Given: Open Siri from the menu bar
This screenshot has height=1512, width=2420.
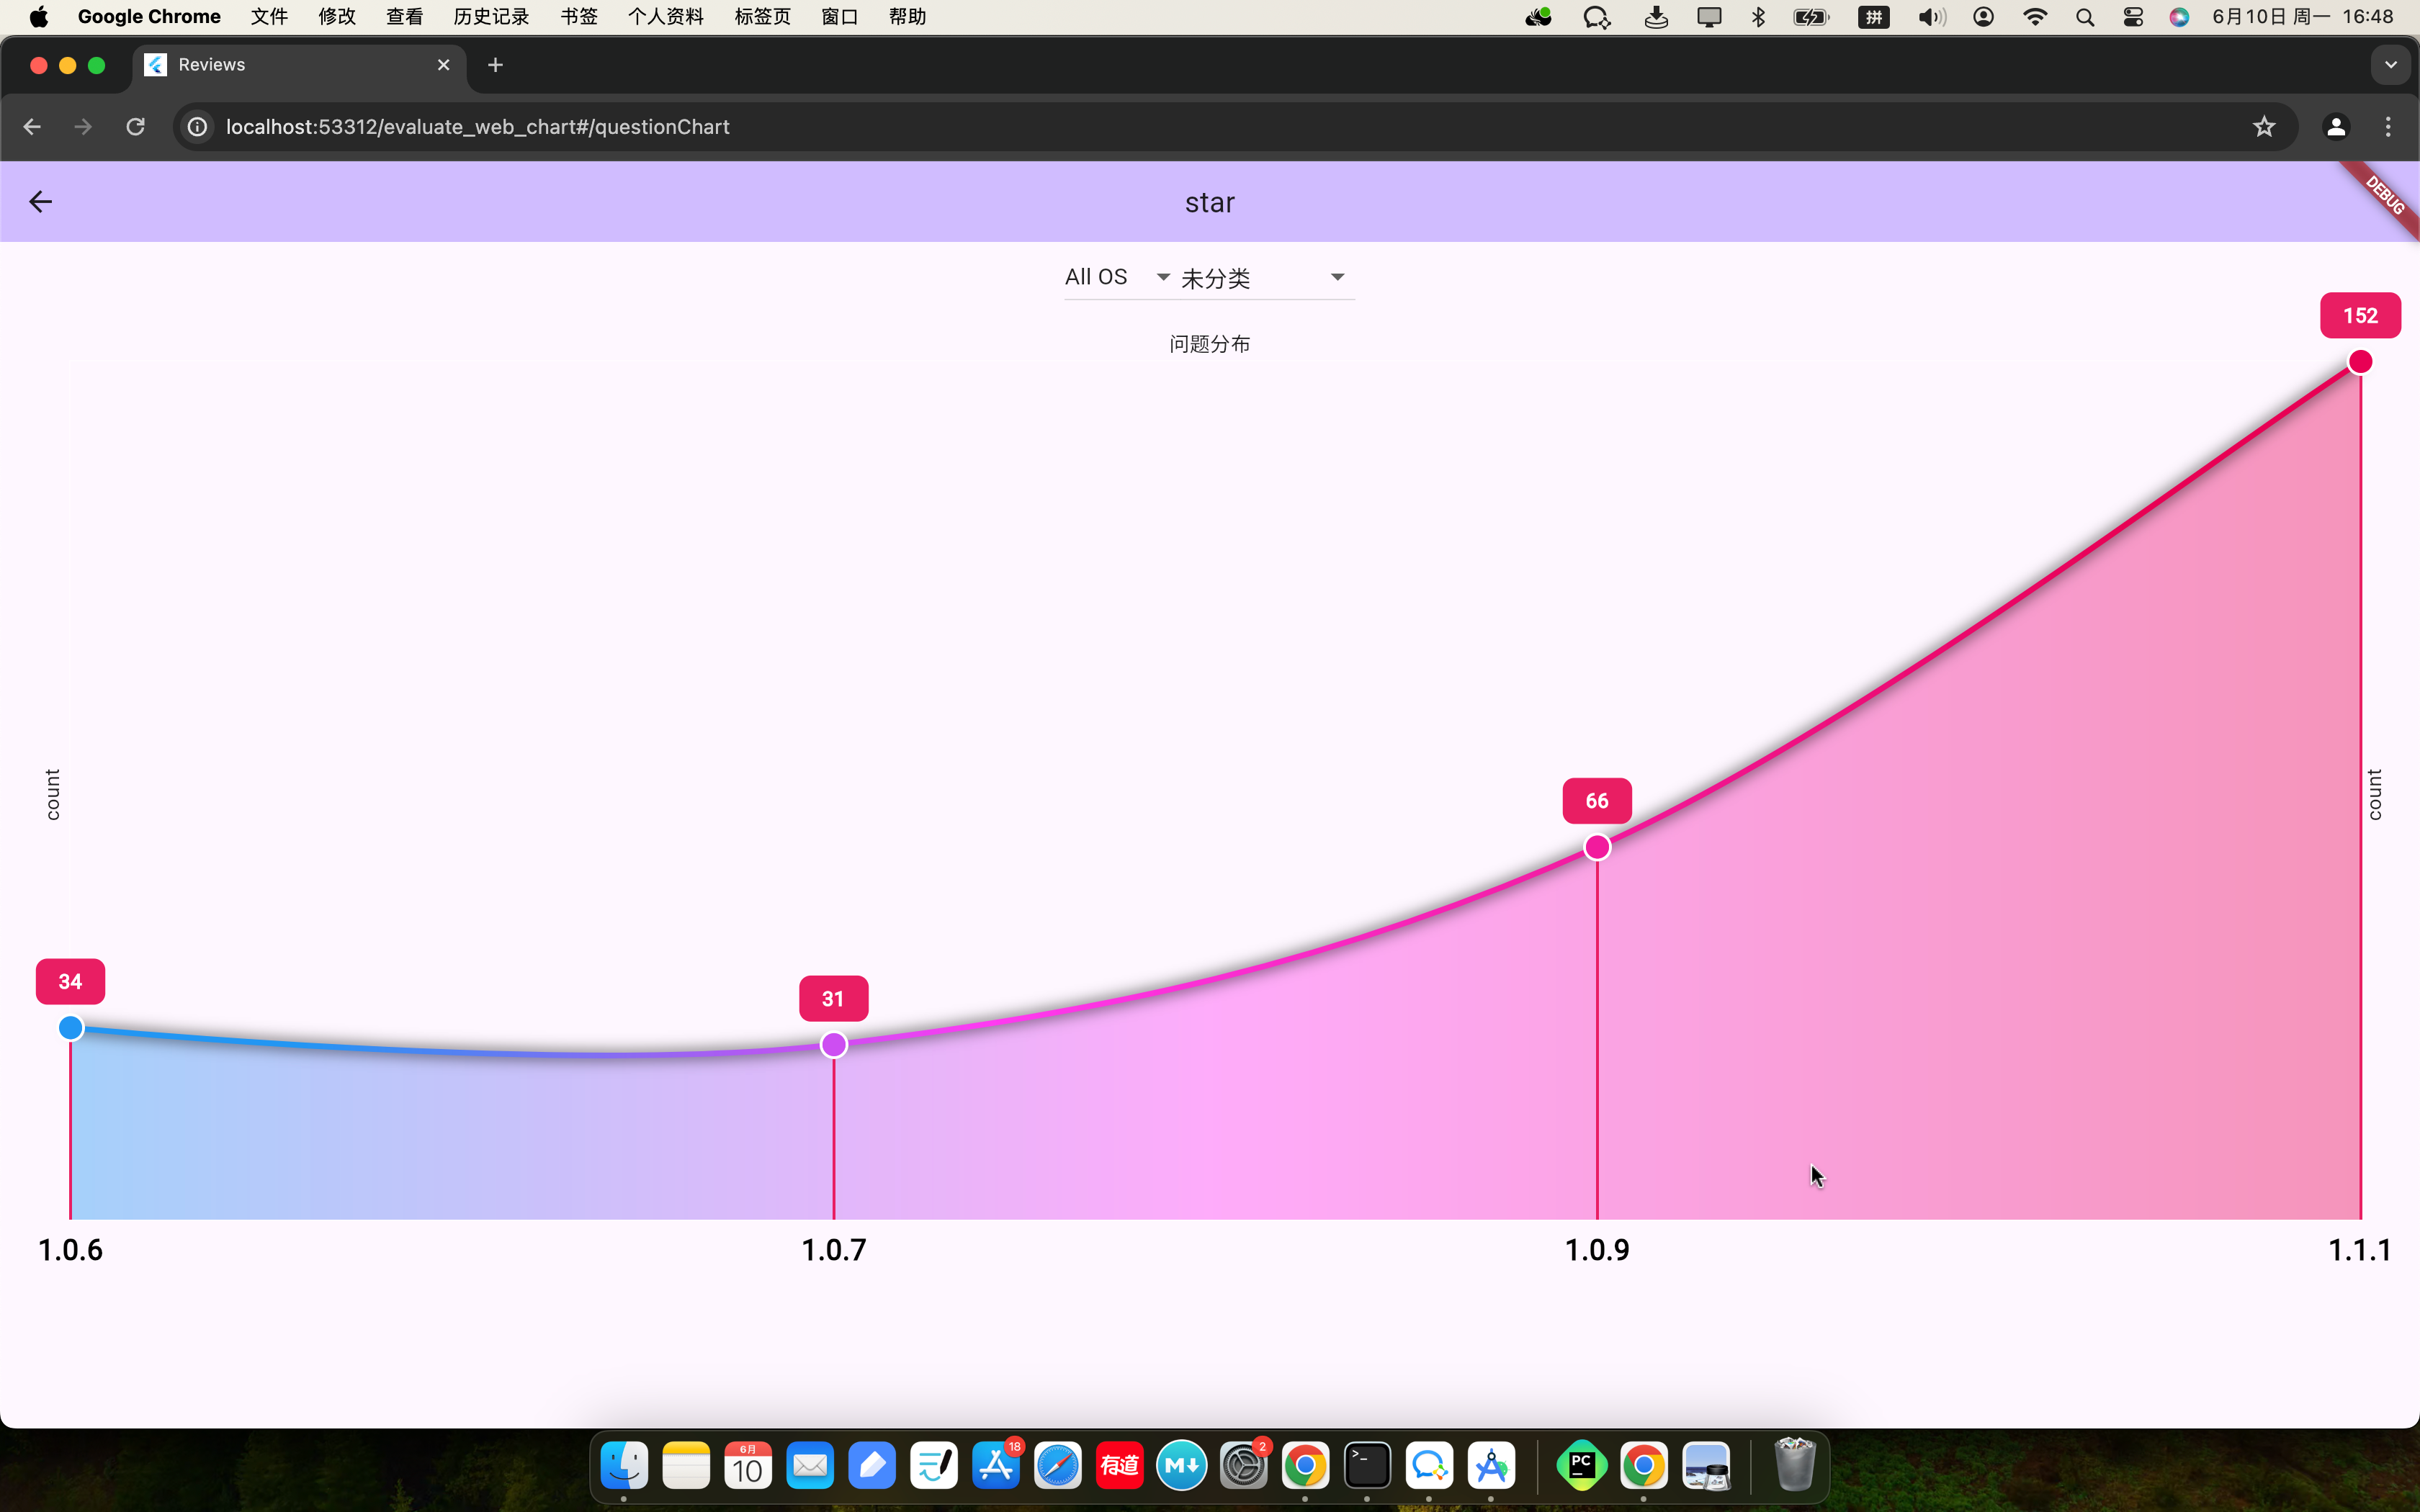Looking at the screenshot, I should 2179,17.
